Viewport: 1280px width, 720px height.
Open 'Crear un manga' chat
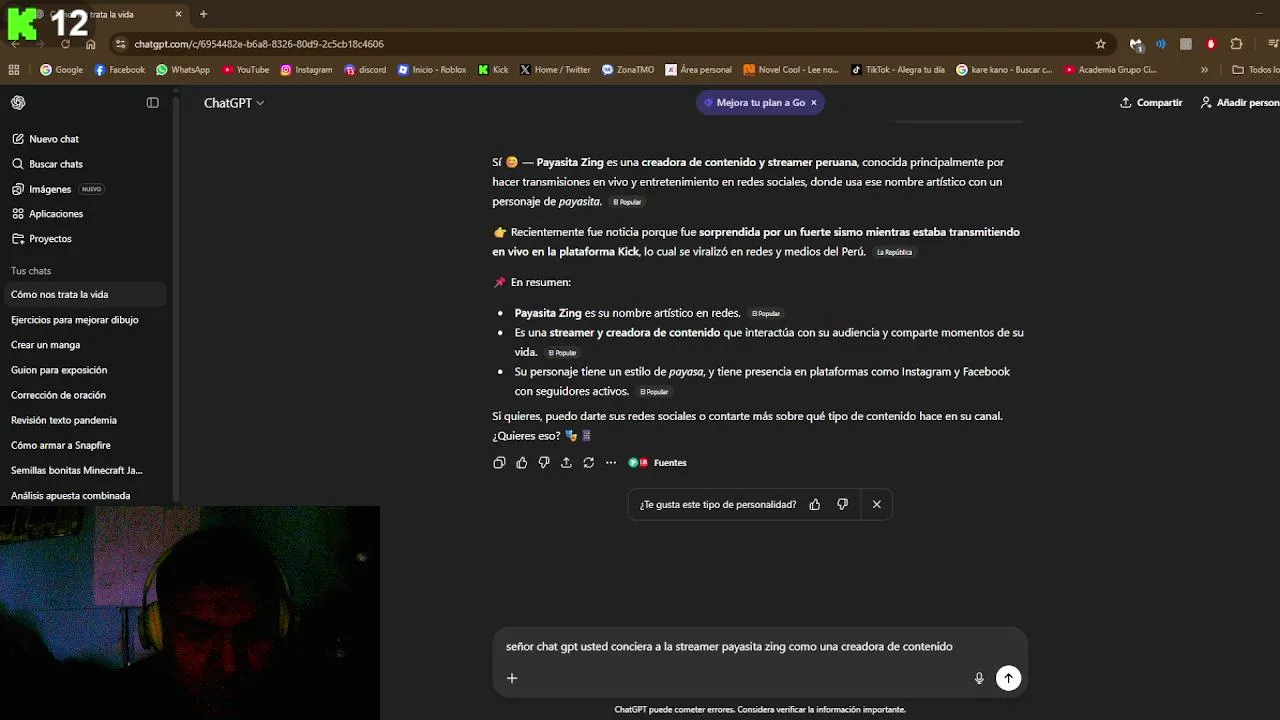coord(86,345)
